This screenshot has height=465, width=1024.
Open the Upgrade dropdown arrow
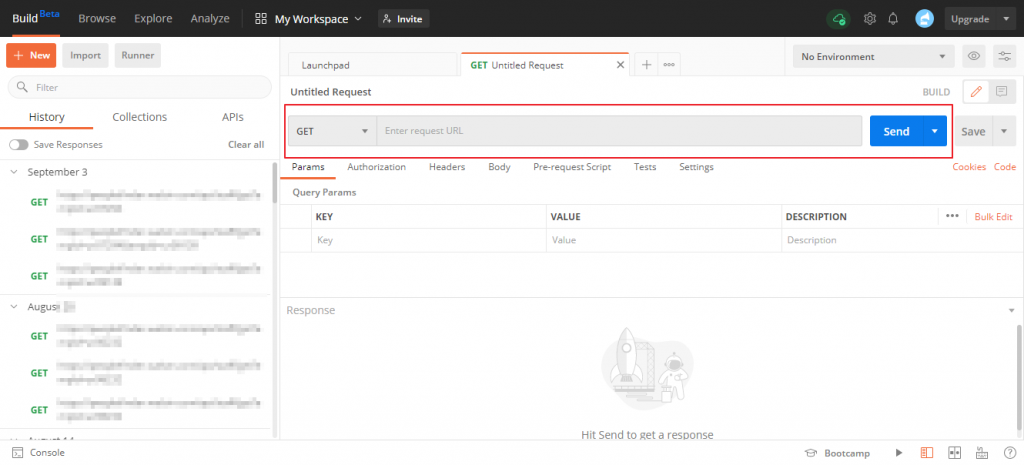(x=1005, y=19)
